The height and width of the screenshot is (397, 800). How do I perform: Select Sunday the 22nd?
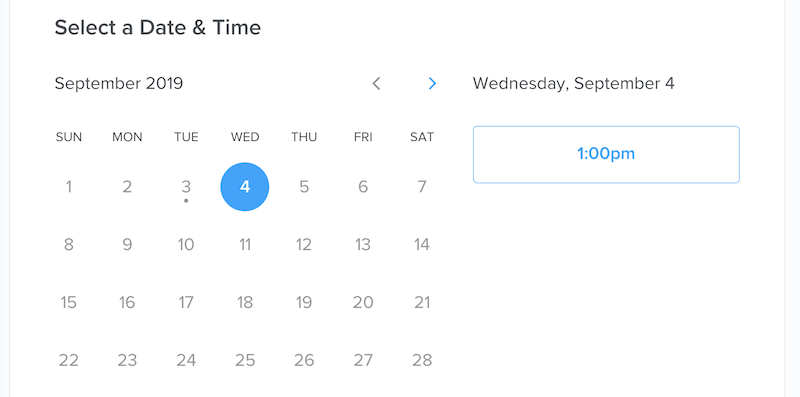point(68,360)
